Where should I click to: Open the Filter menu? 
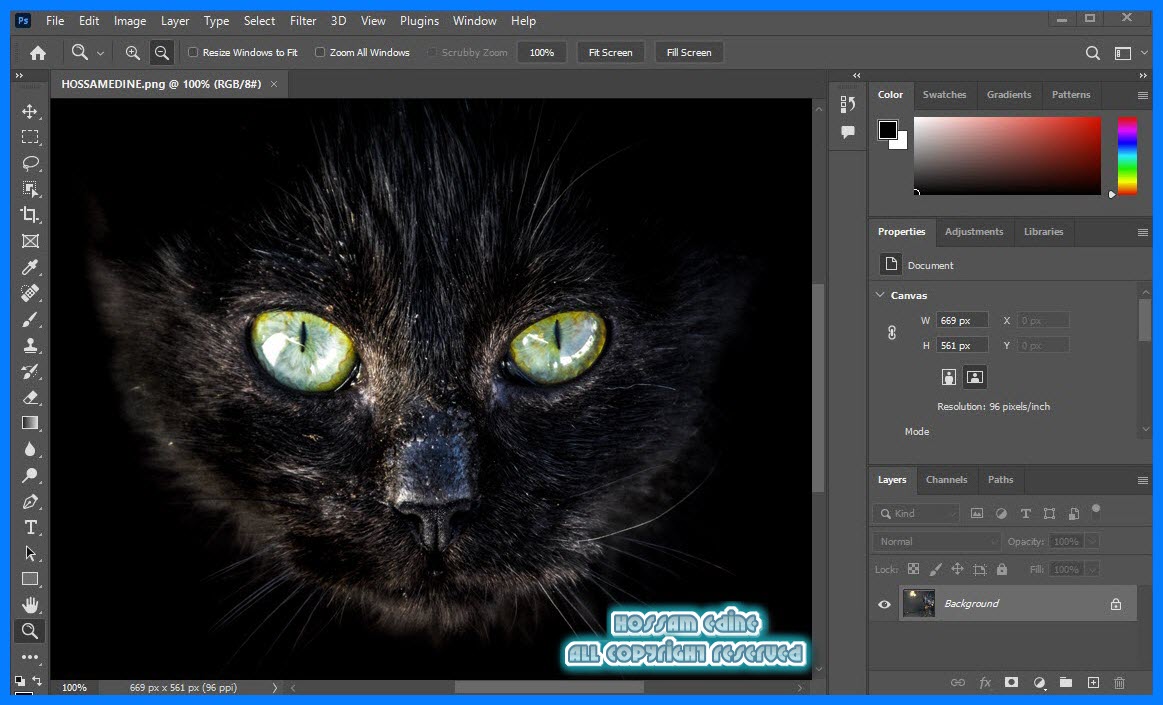pyautogui.click(x=303, y=21)
